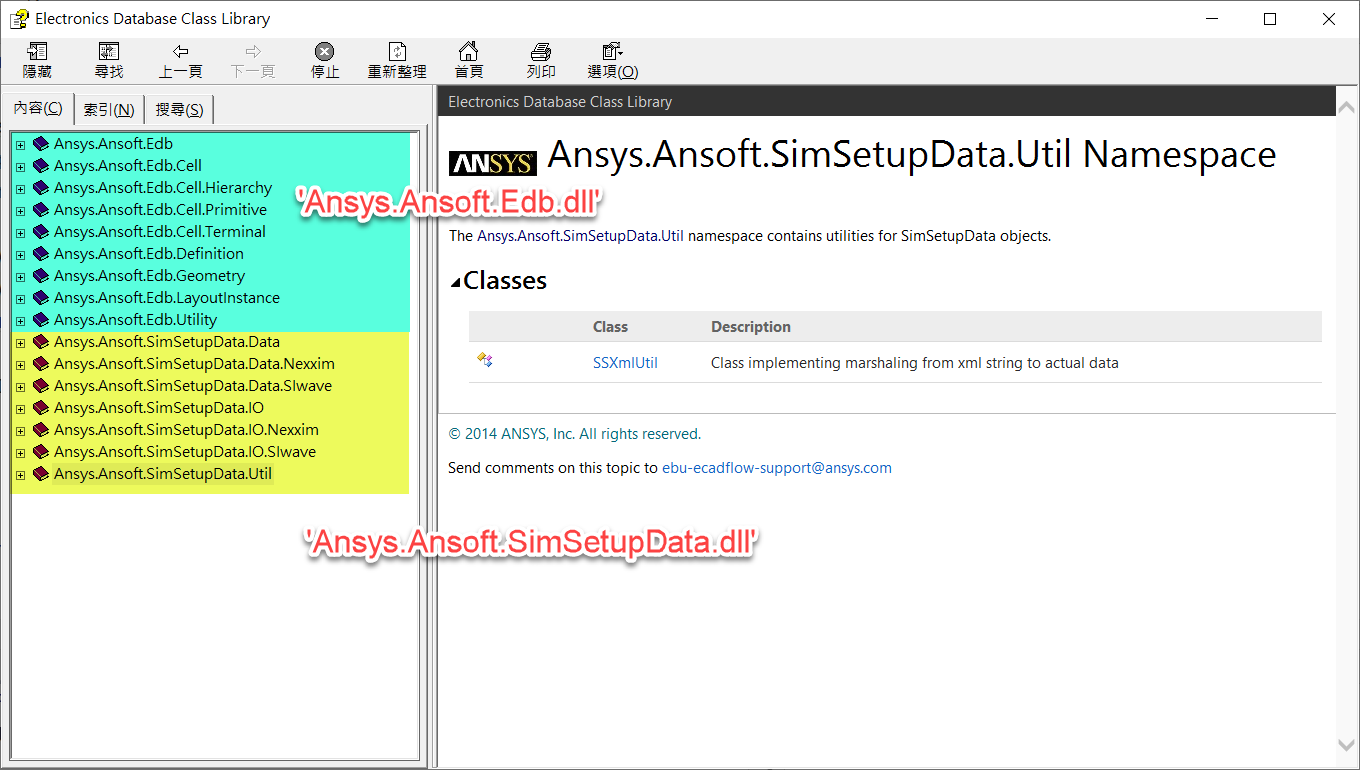This screenshot has width=1360, height=770.
Task: Expand the Ansys.Ansoft.Edb.Definition node
Action: [x=20, y=254]
